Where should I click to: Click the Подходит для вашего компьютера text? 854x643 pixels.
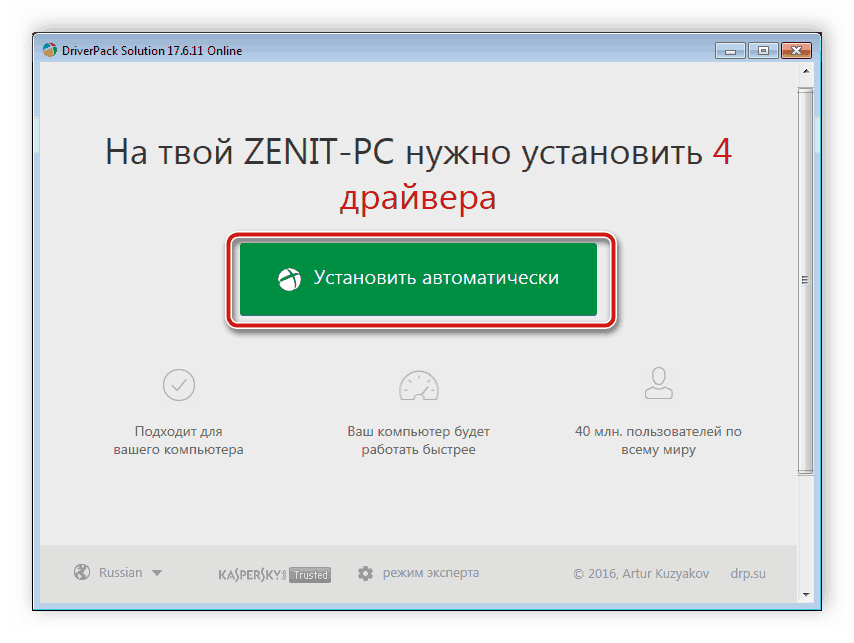point(179,440)
